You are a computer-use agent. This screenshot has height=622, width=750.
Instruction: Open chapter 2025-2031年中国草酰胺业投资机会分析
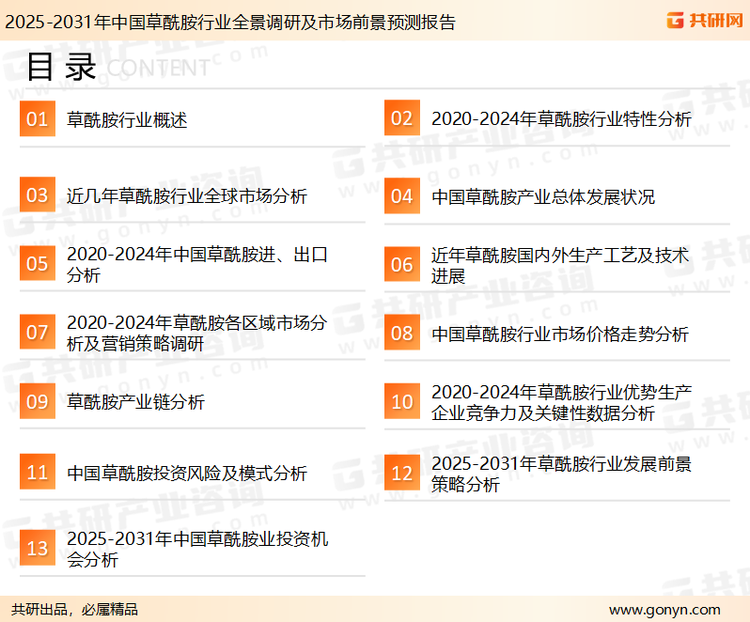pyautogui.click(x=197, y=549)
